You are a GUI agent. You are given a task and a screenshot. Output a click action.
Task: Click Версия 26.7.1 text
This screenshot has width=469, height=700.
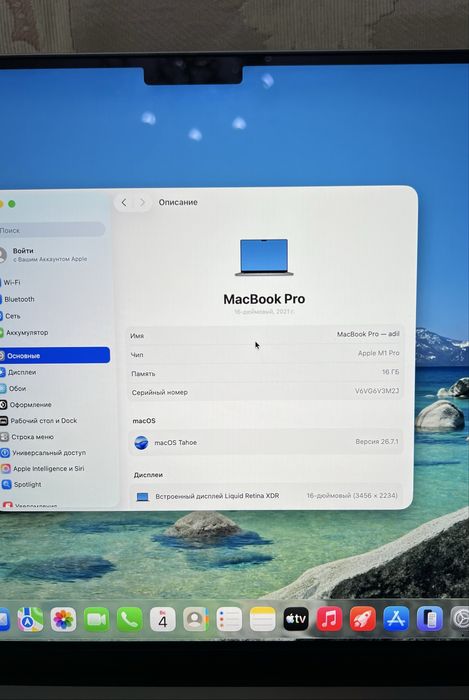pos(377,442)
